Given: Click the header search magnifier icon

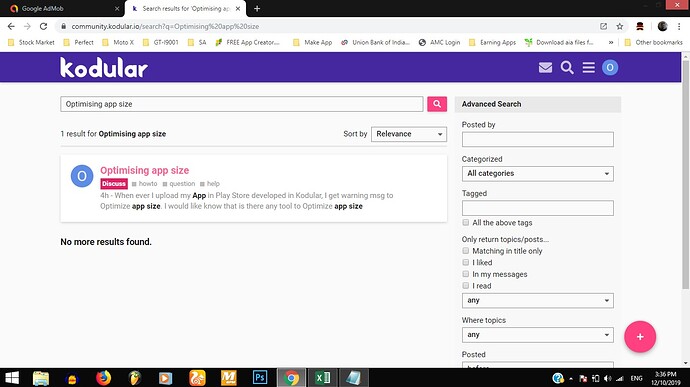Looking at the screenshot, I should pos(567,67).
